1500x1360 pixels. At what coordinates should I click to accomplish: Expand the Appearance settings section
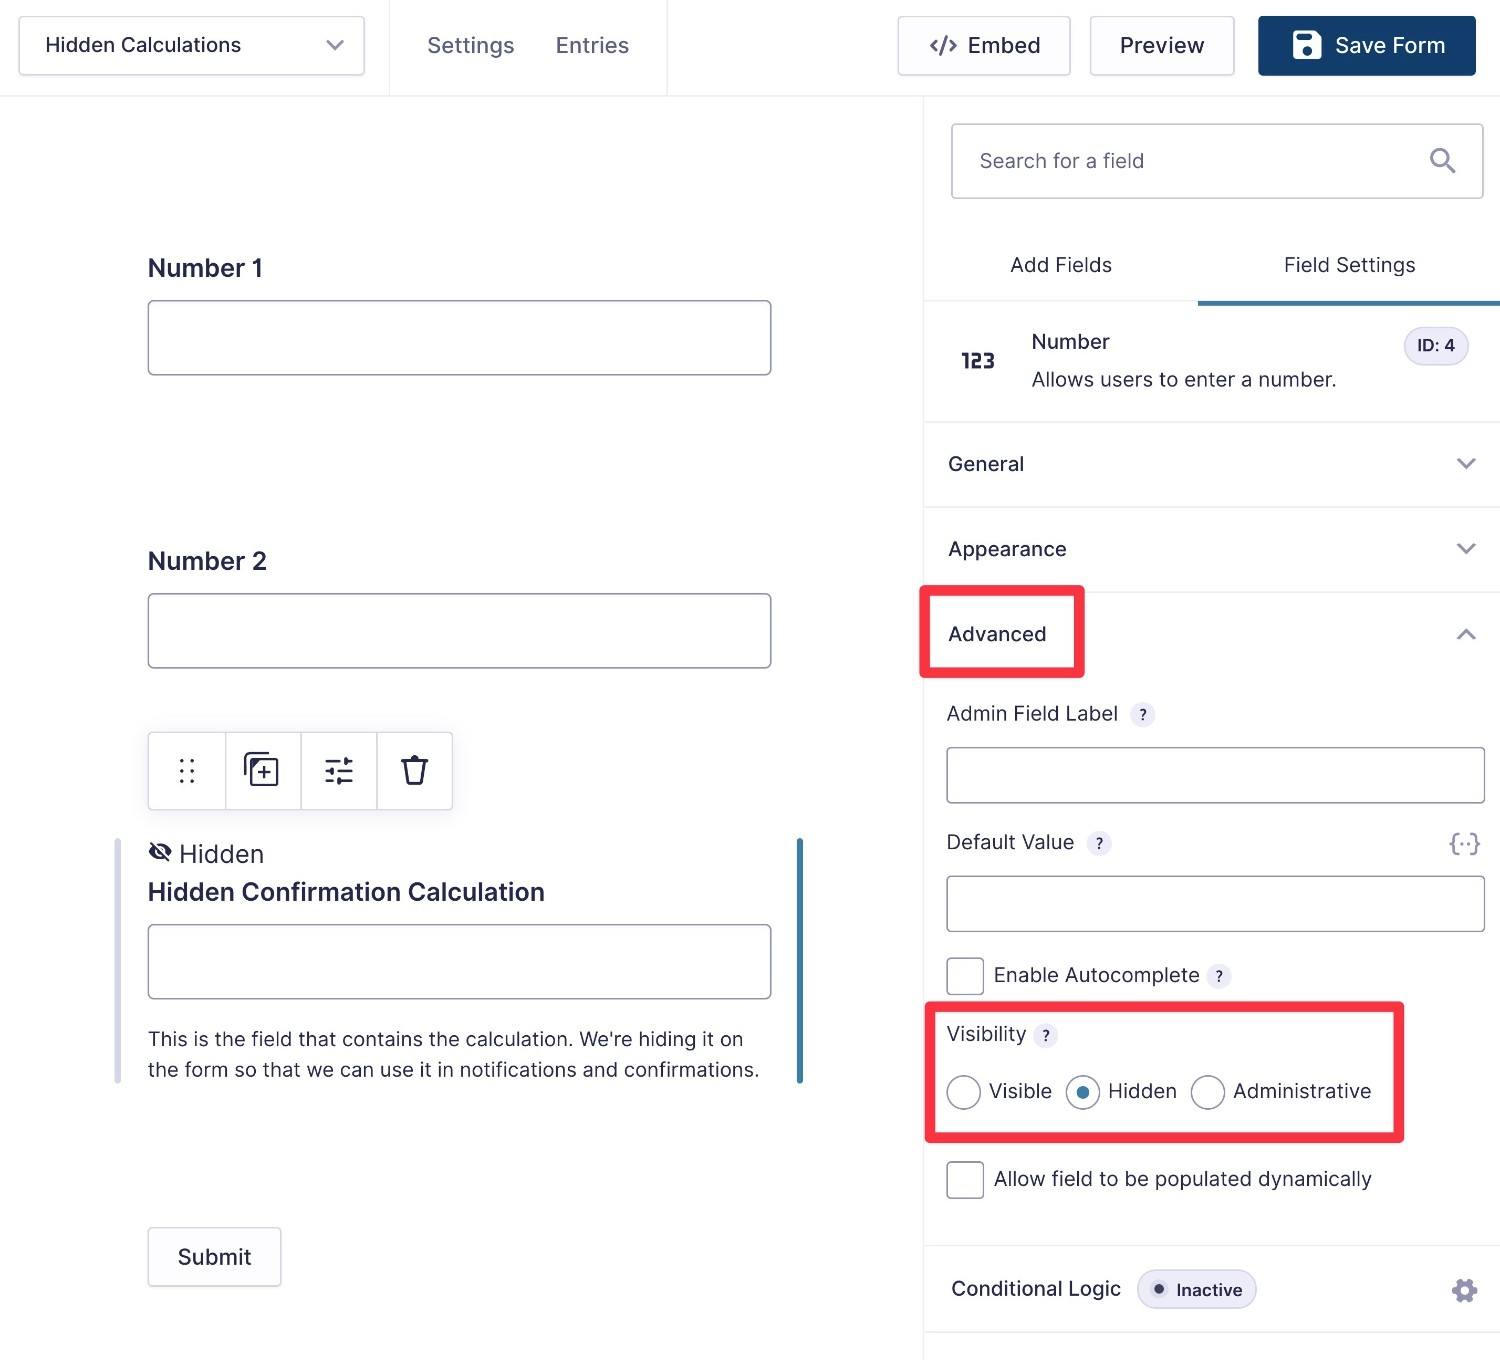click(x=1210, y=549)
